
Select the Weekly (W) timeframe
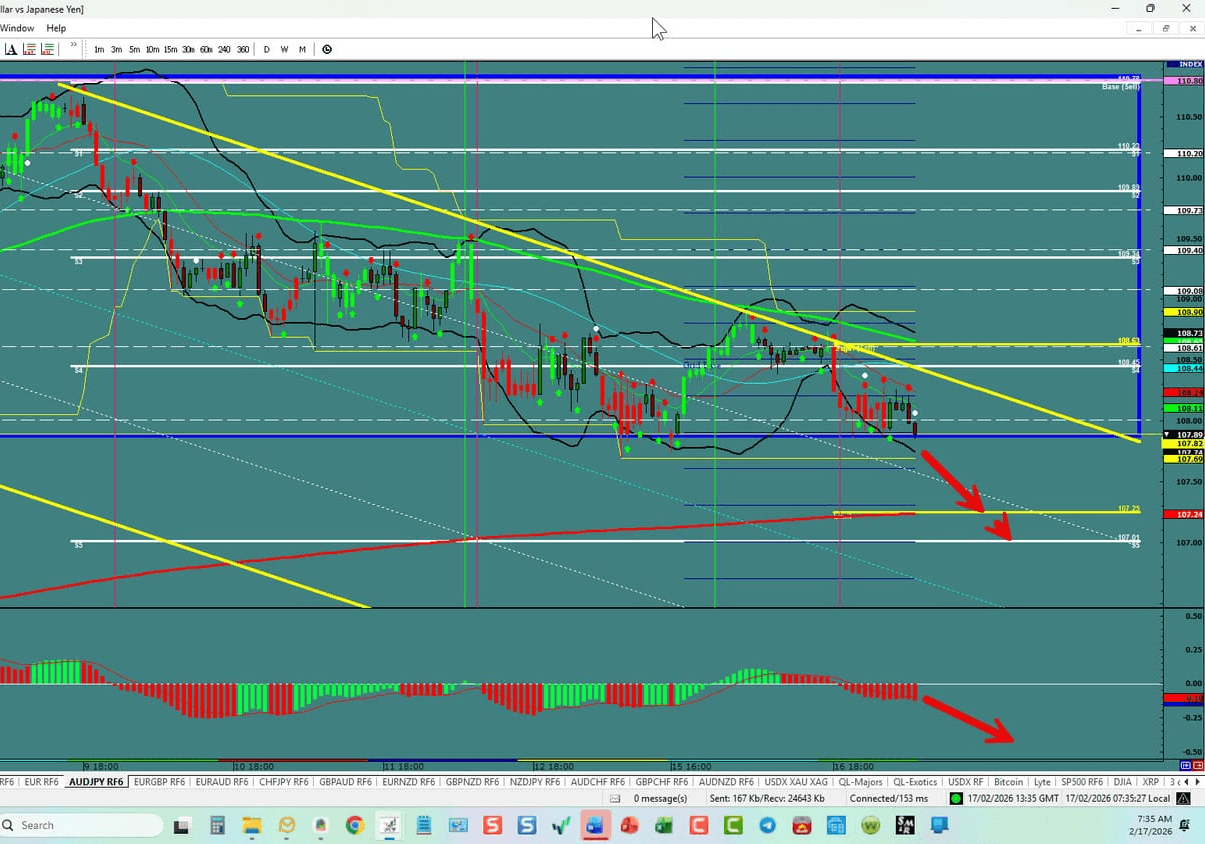coord(284,49)
